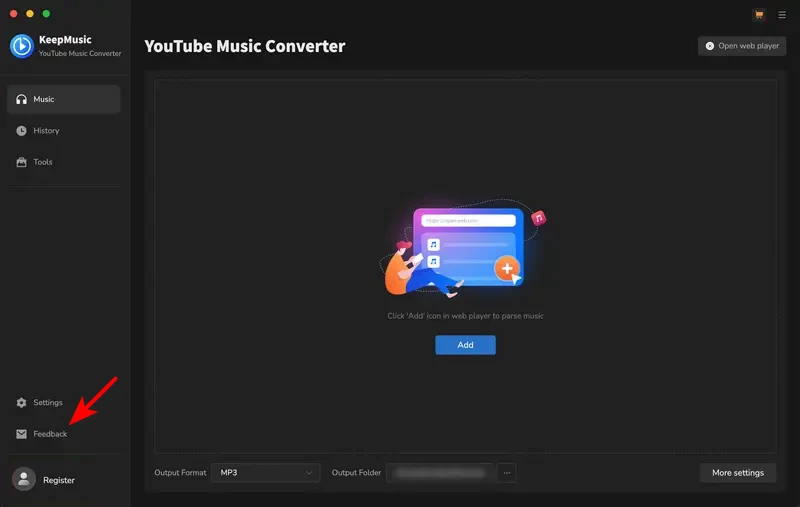Click the Register label
Viewport: 800px width, 507px height.
[x=59, y=480]
